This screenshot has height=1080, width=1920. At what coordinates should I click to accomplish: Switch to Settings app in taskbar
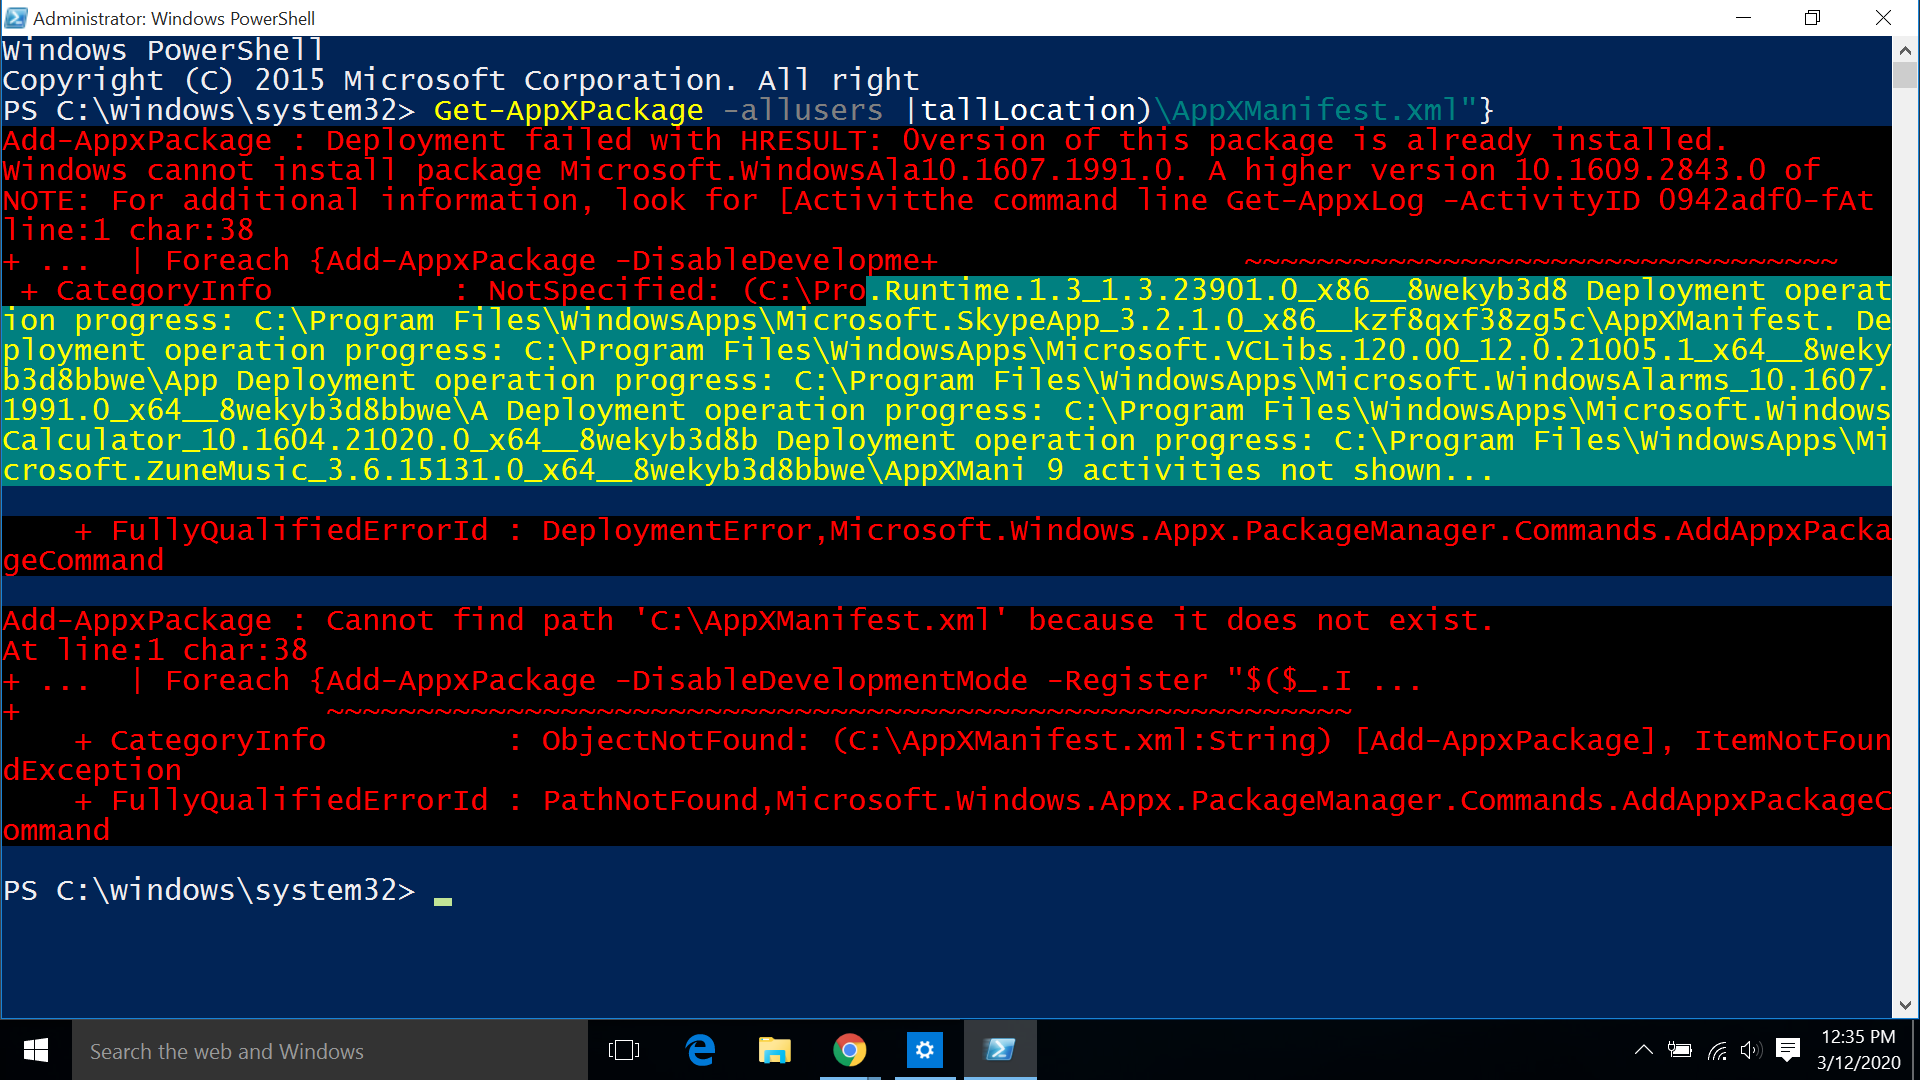(x=925, y=1050)
